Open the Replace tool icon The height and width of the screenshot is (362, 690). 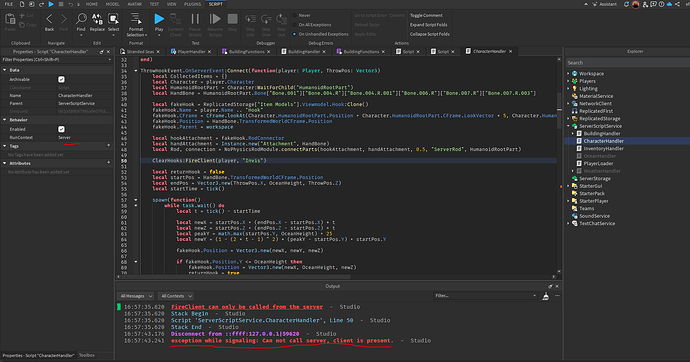[97, 19]
